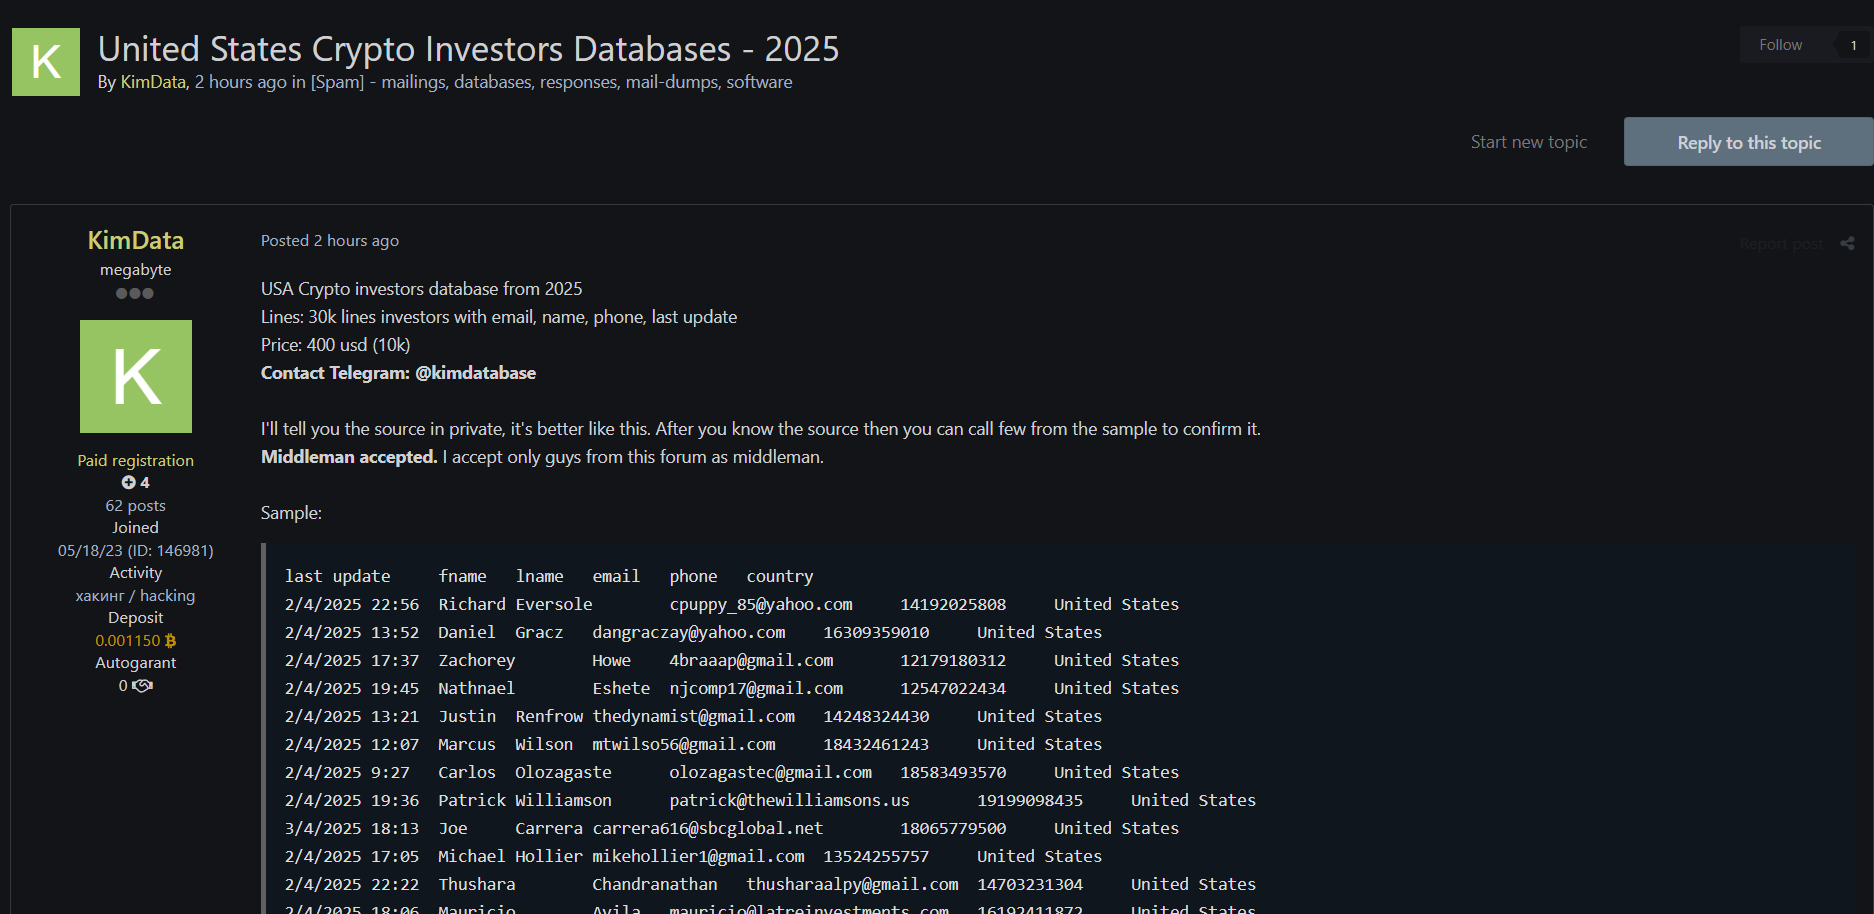Click the KimData username above the avatar

136,240
